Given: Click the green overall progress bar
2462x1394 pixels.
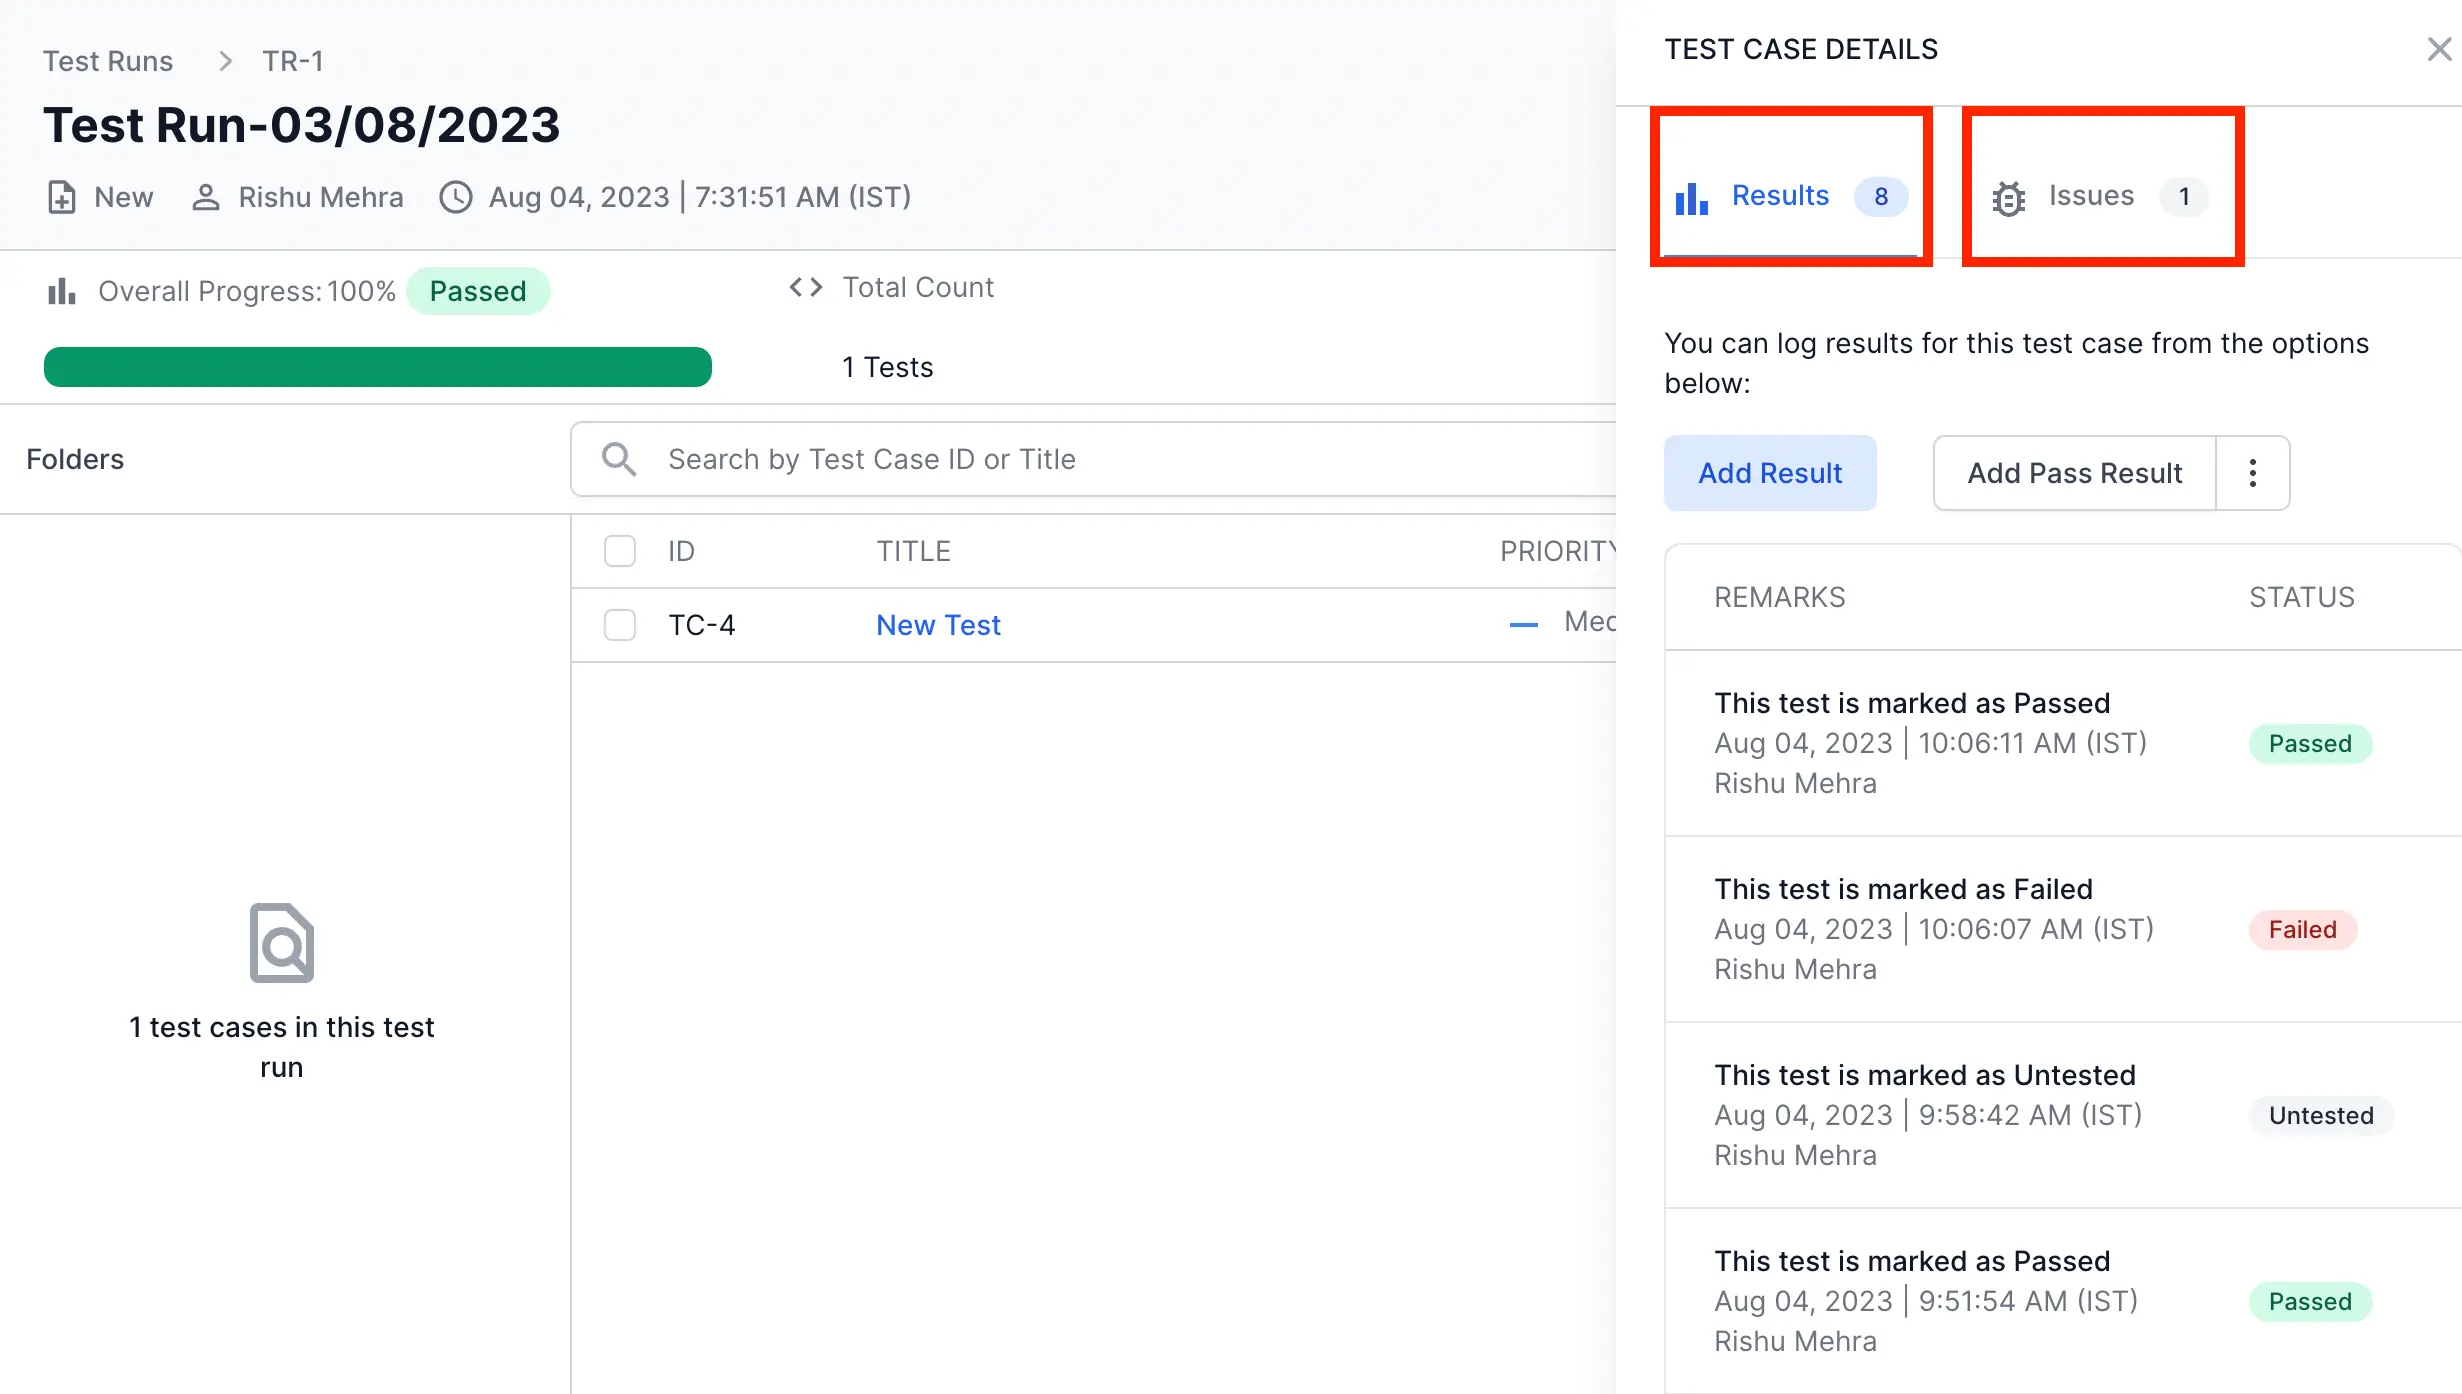Looking at the screenshot, I should tap(378, 367).
